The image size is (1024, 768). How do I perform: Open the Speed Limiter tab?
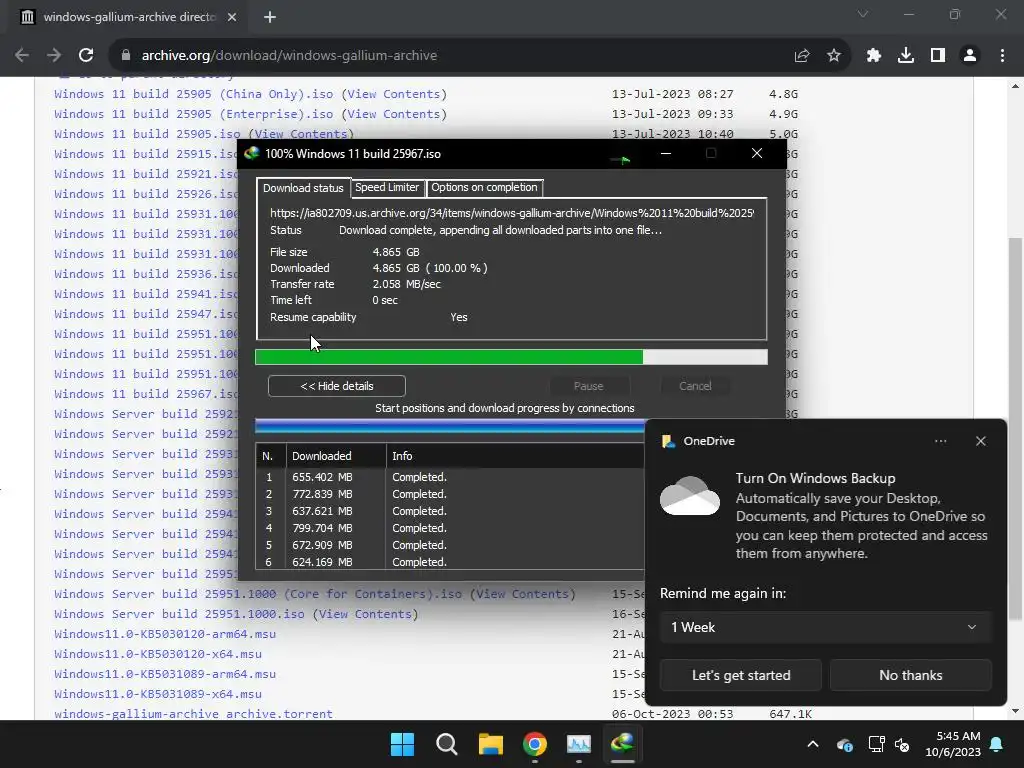tap(387, 187)
